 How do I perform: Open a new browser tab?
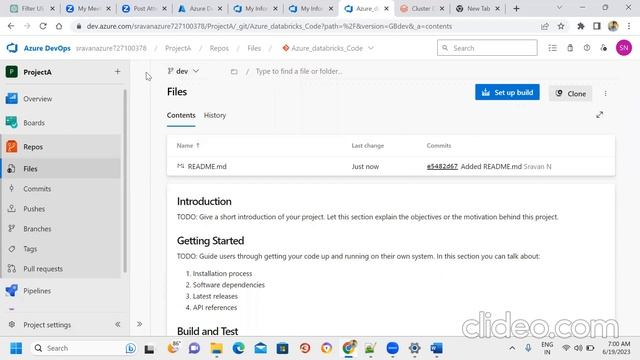(x=516, y=9)
